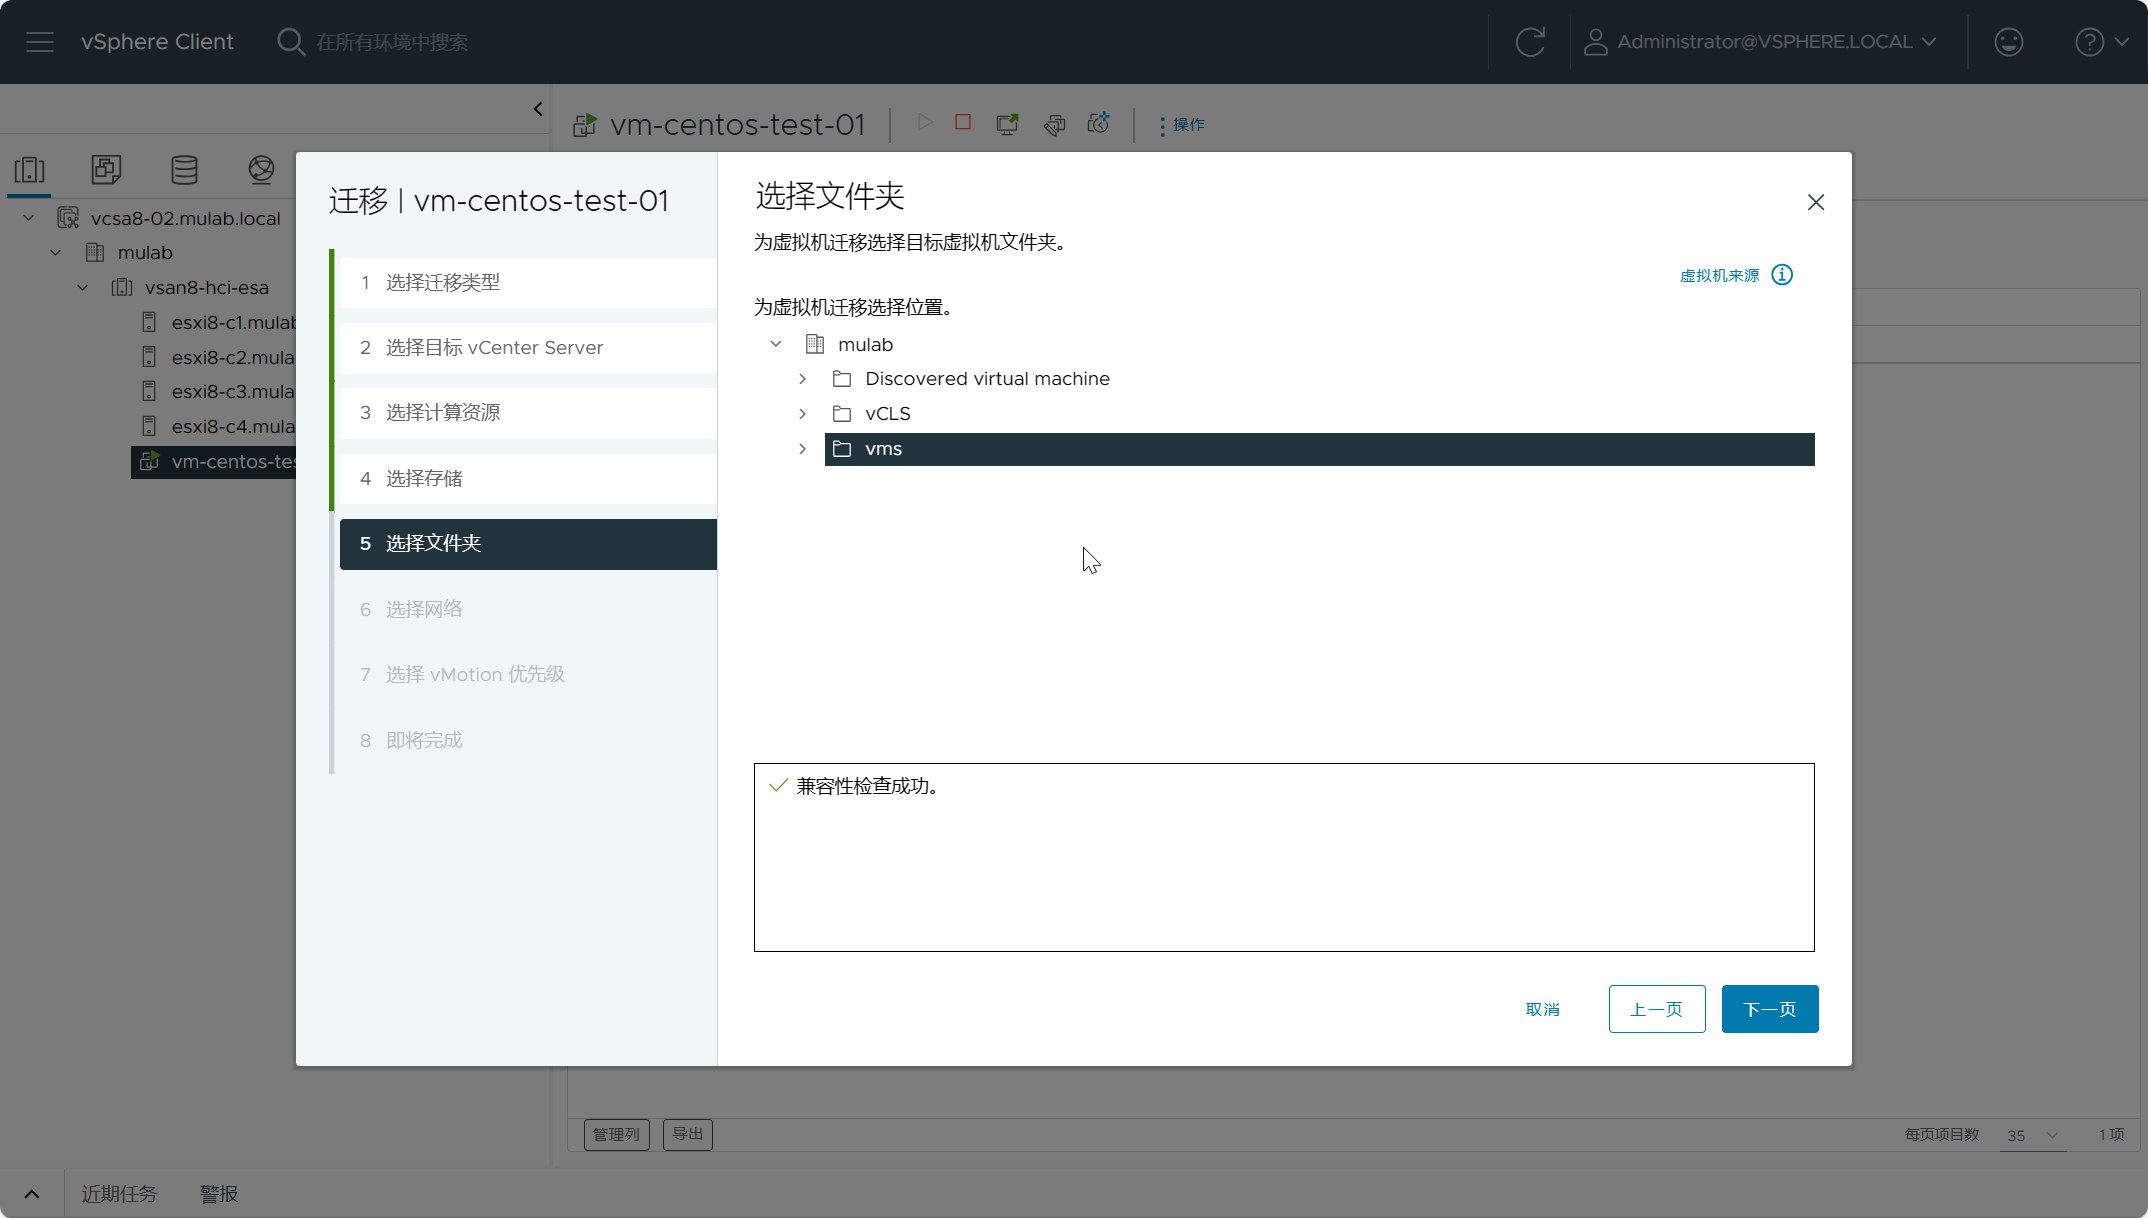Image resolution: width=2148 pixels, height=1218 pixels.
Task: Select mulab datacenter in inventory tree
Action: (145, 253)
